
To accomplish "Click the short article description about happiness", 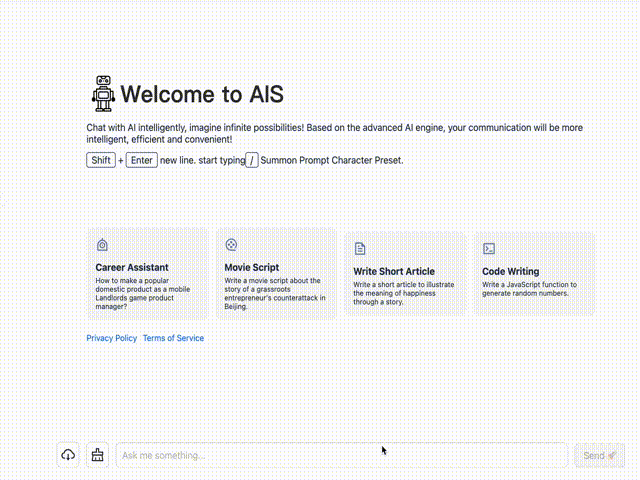I will point(404,293).
